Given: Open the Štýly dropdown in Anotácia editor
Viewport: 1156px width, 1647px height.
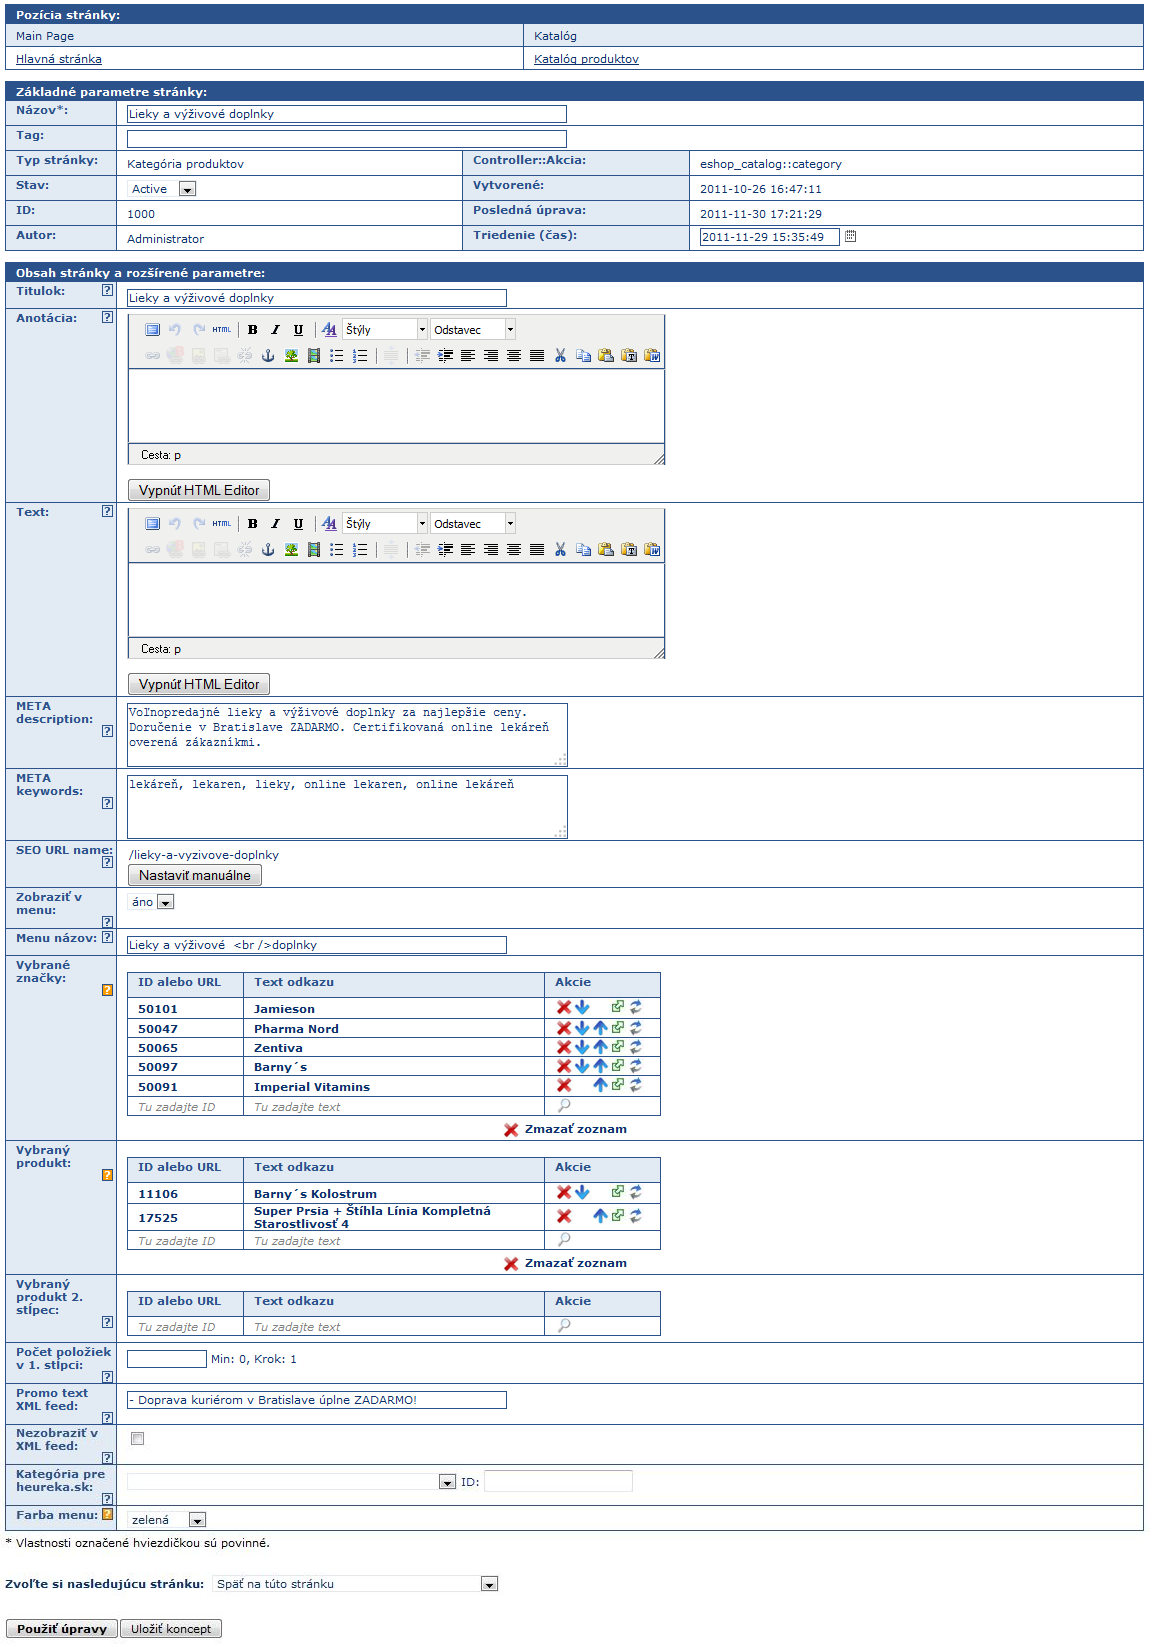Looking at the screenshot, I should (x=385, y=330).
